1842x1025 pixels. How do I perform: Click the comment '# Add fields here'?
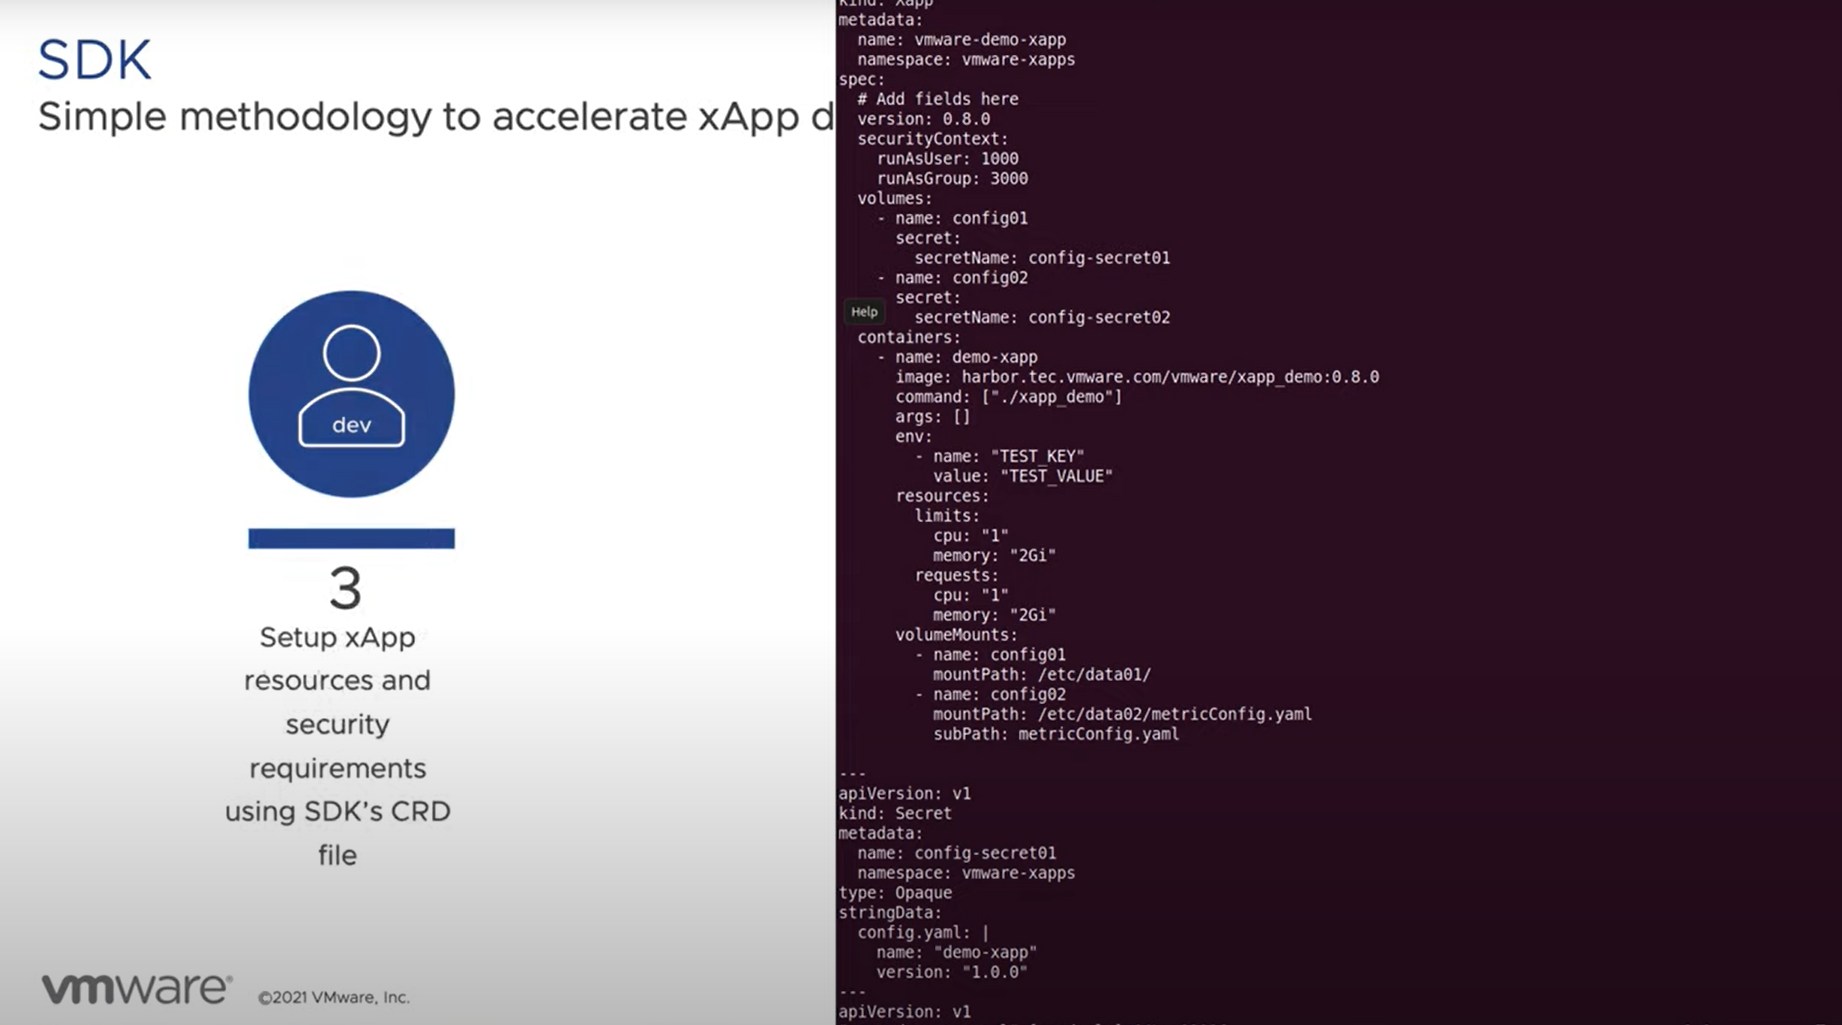tap(938, 99)
